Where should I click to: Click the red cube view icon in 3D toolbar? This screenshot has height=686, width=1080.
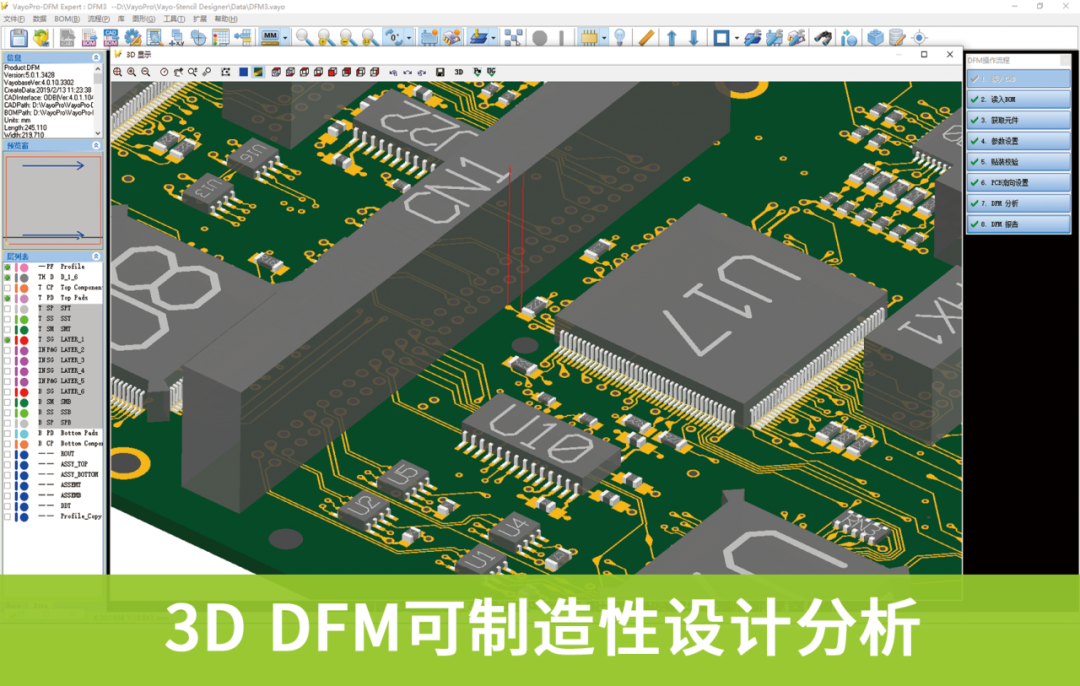332,72
